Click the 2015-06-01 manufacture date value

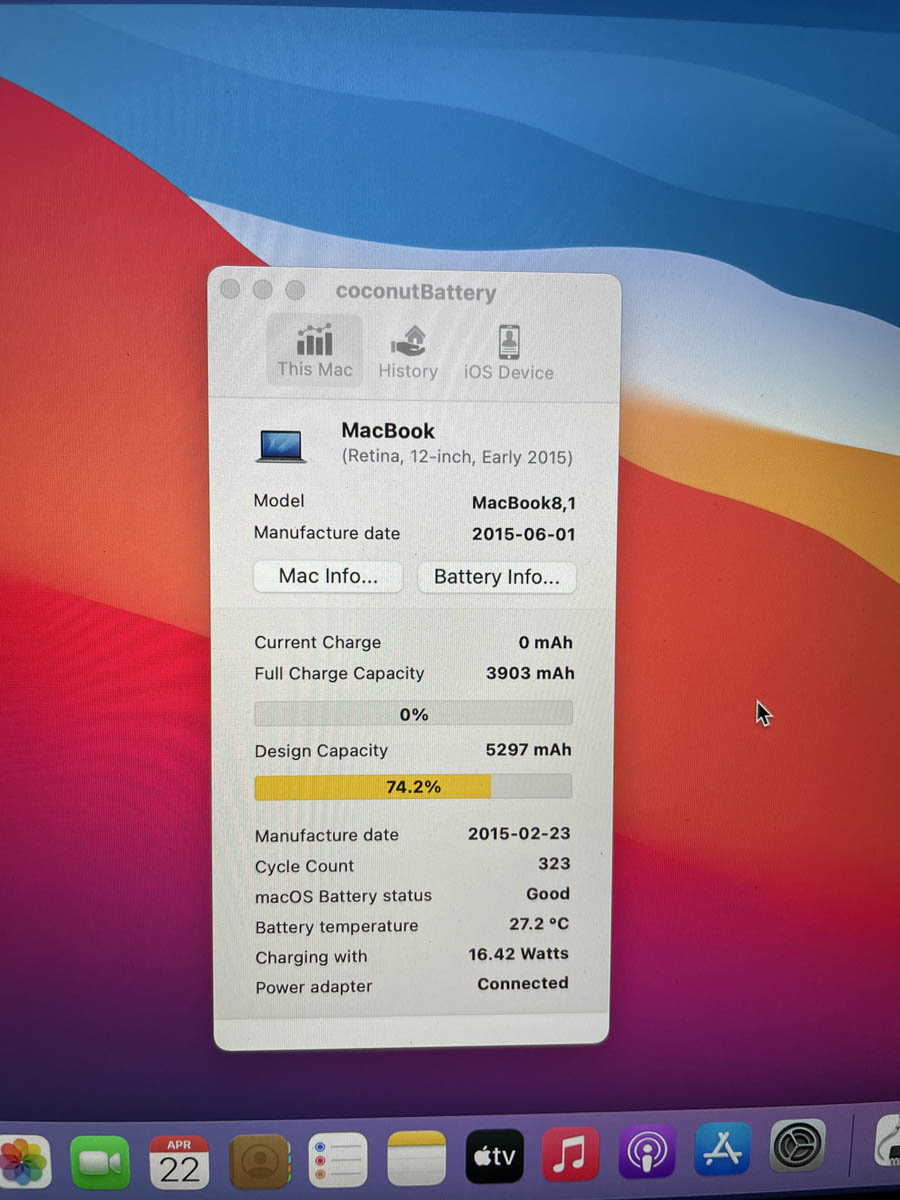(524, 534)
